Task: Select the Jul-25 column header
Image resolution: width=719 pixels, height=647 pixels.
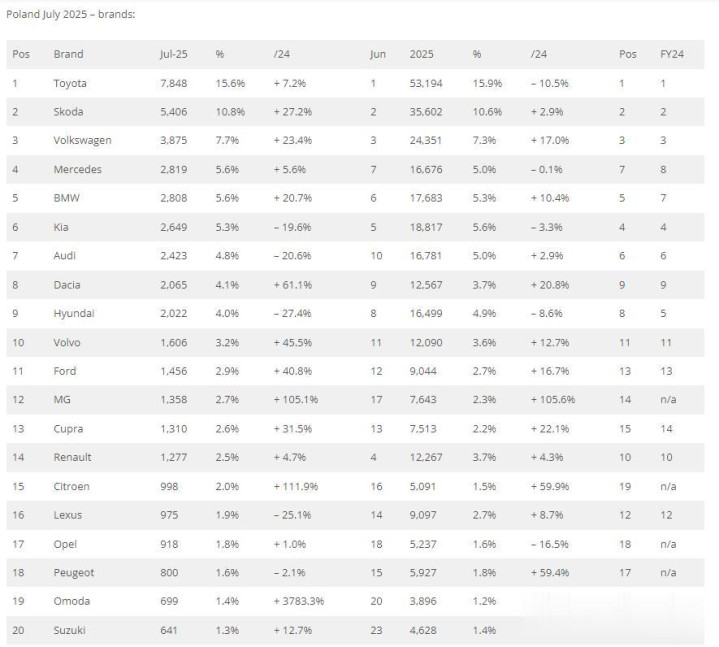Action: point(173,54)
